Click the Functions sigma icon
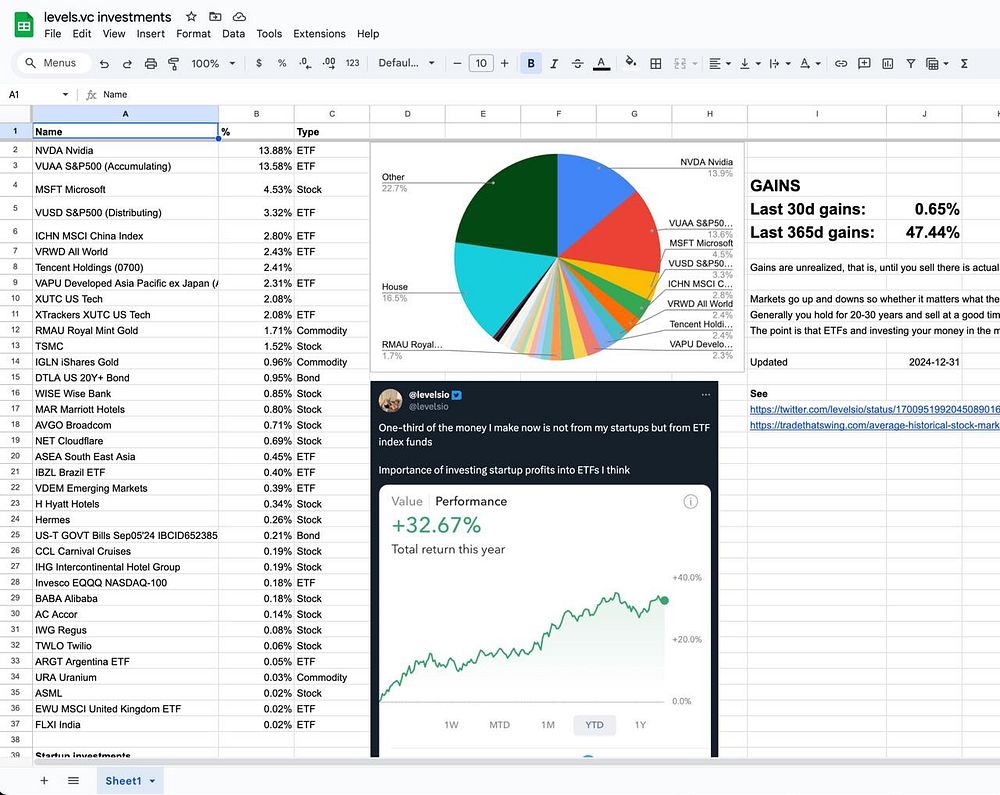This screenshot has width=1000, height=795. coord(964,63)
